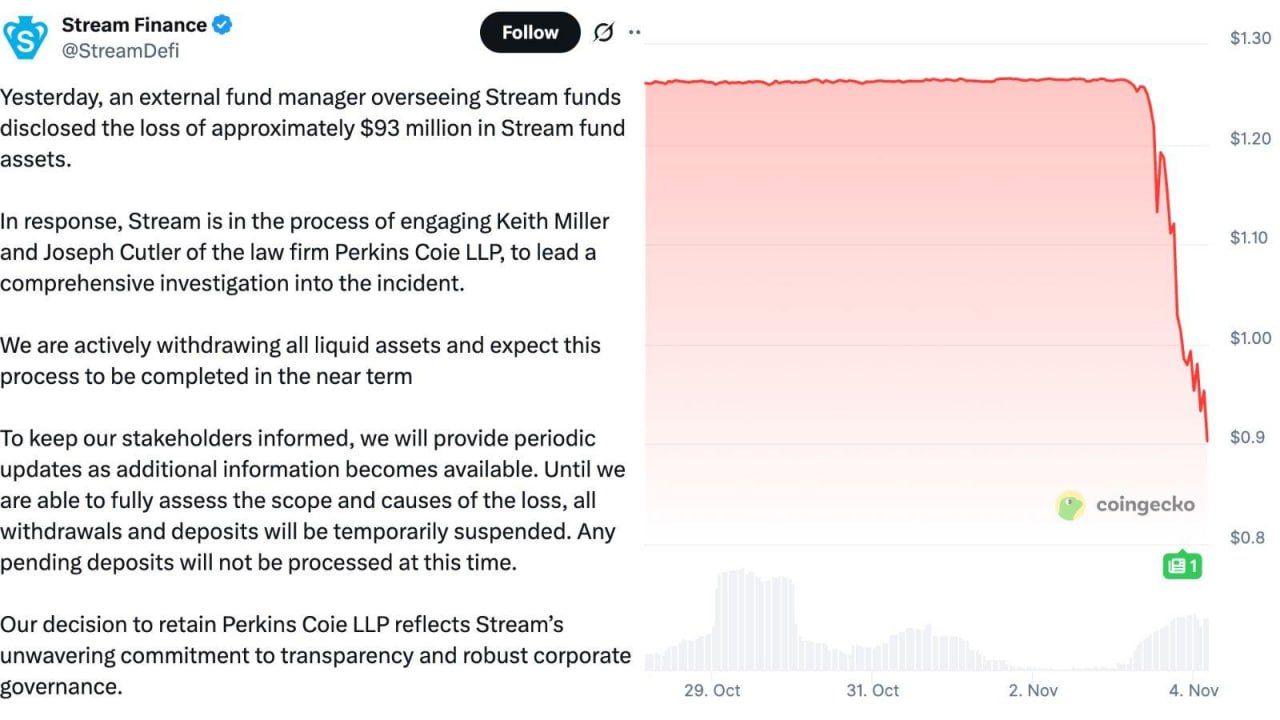Select the 29. Oct date label
The width and height of the screenshot is (1280, 720).
pos(712,690)
